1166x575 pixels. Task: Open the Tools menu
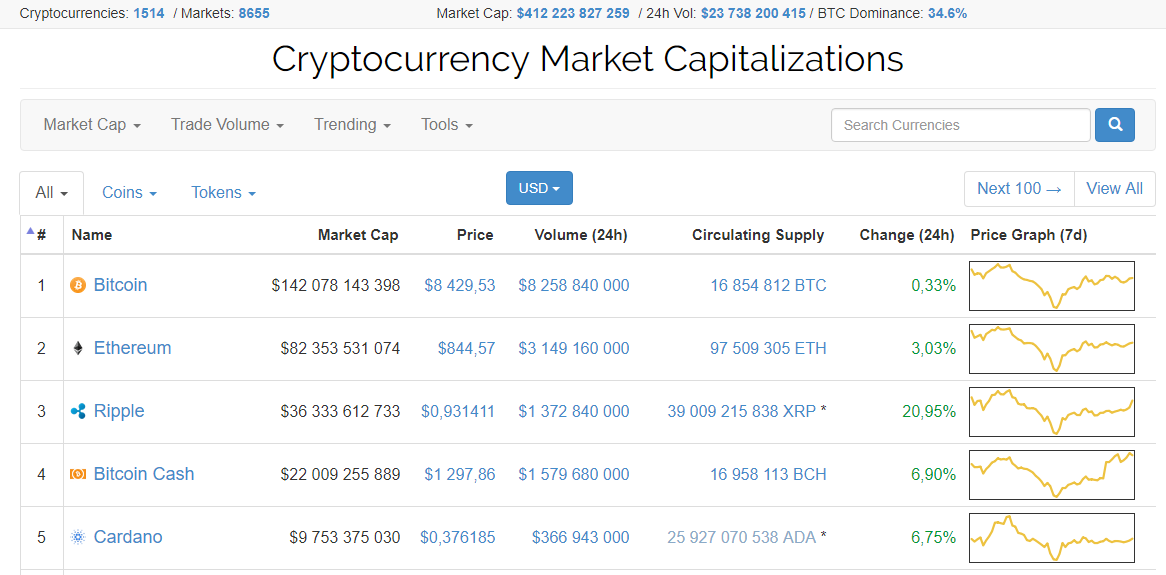(x=446, y=125)
